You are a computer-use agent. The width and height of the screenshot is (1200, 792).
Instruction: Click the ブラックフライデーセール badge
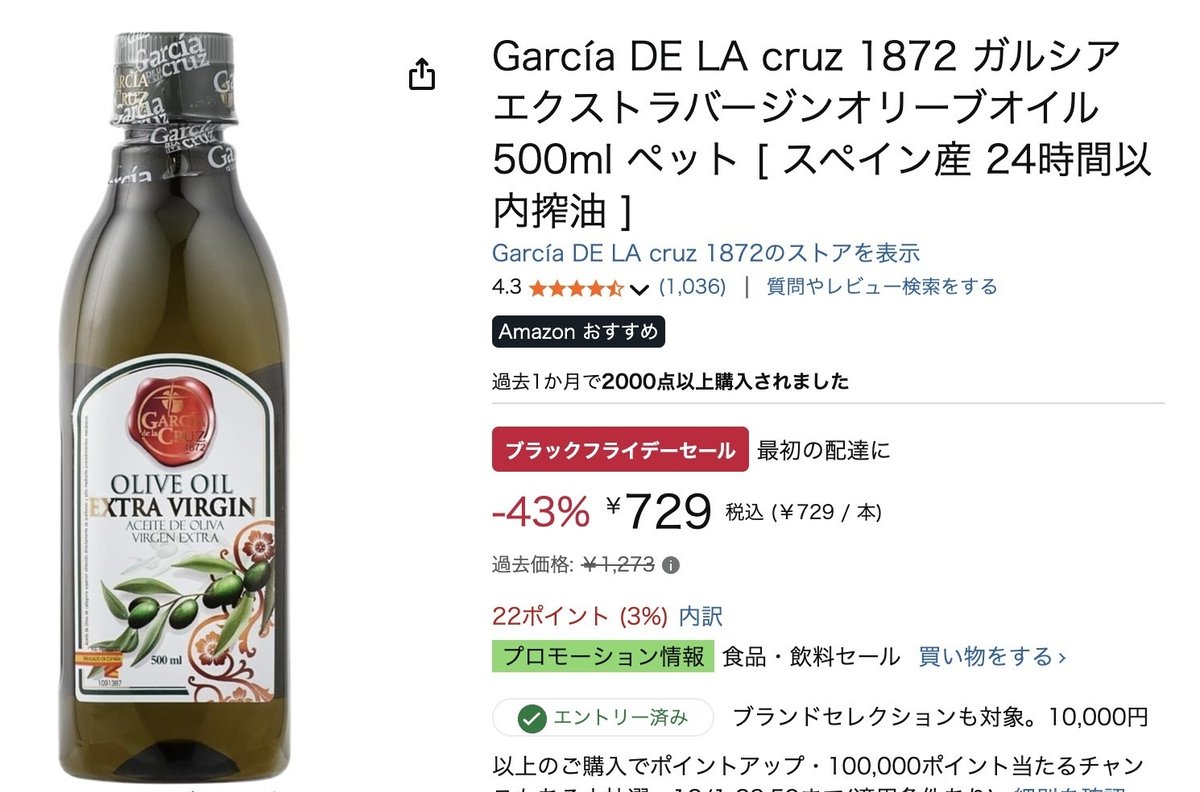point(620,450)
